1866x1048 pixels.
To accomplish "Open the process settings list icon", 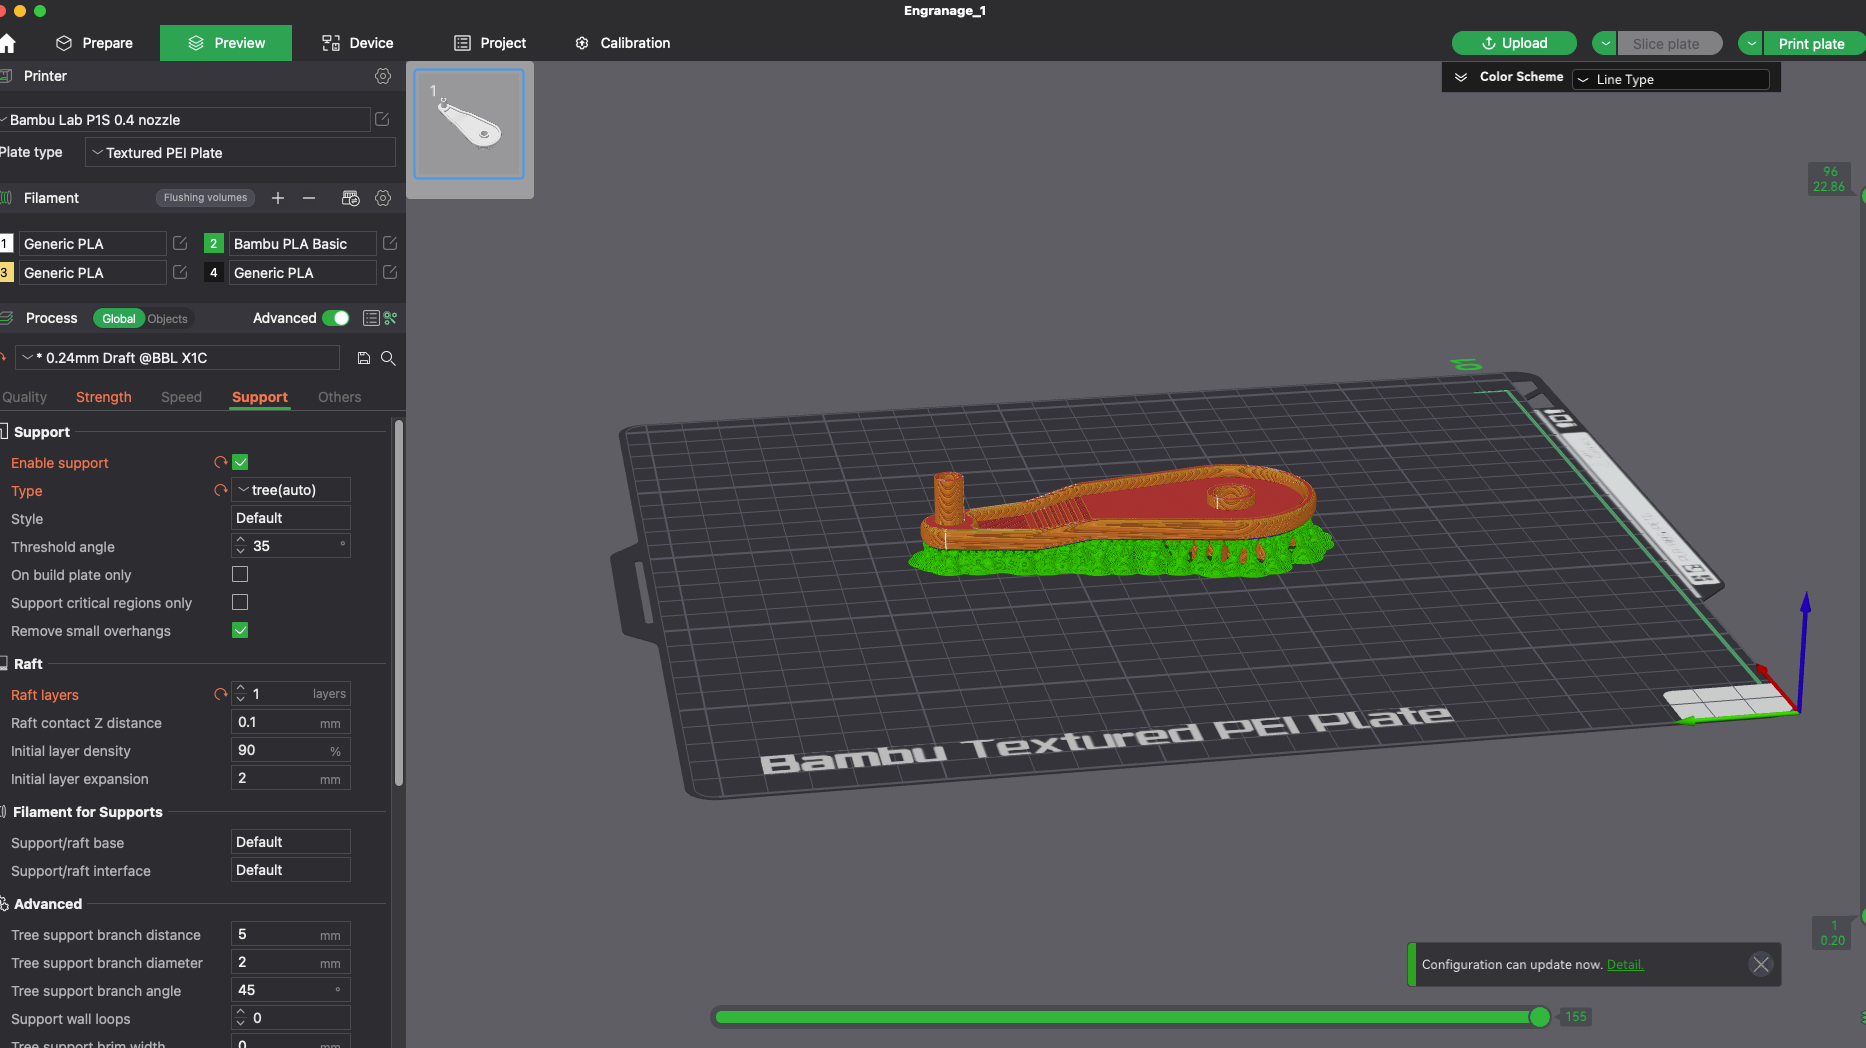I will 371,318.
